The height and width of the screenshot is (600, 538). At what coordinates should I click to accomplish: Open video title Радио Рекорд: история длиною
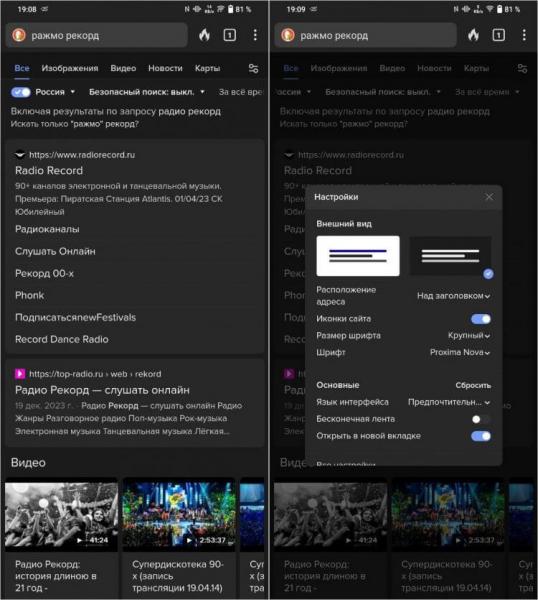tap(55, 576)
